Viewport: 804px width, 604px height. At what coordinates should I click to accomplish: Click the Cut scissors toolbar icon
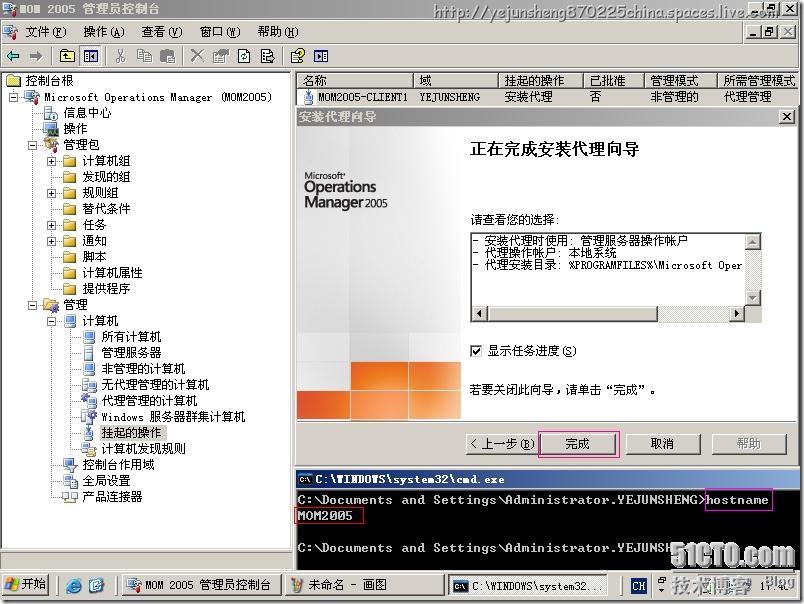point(120,56)
